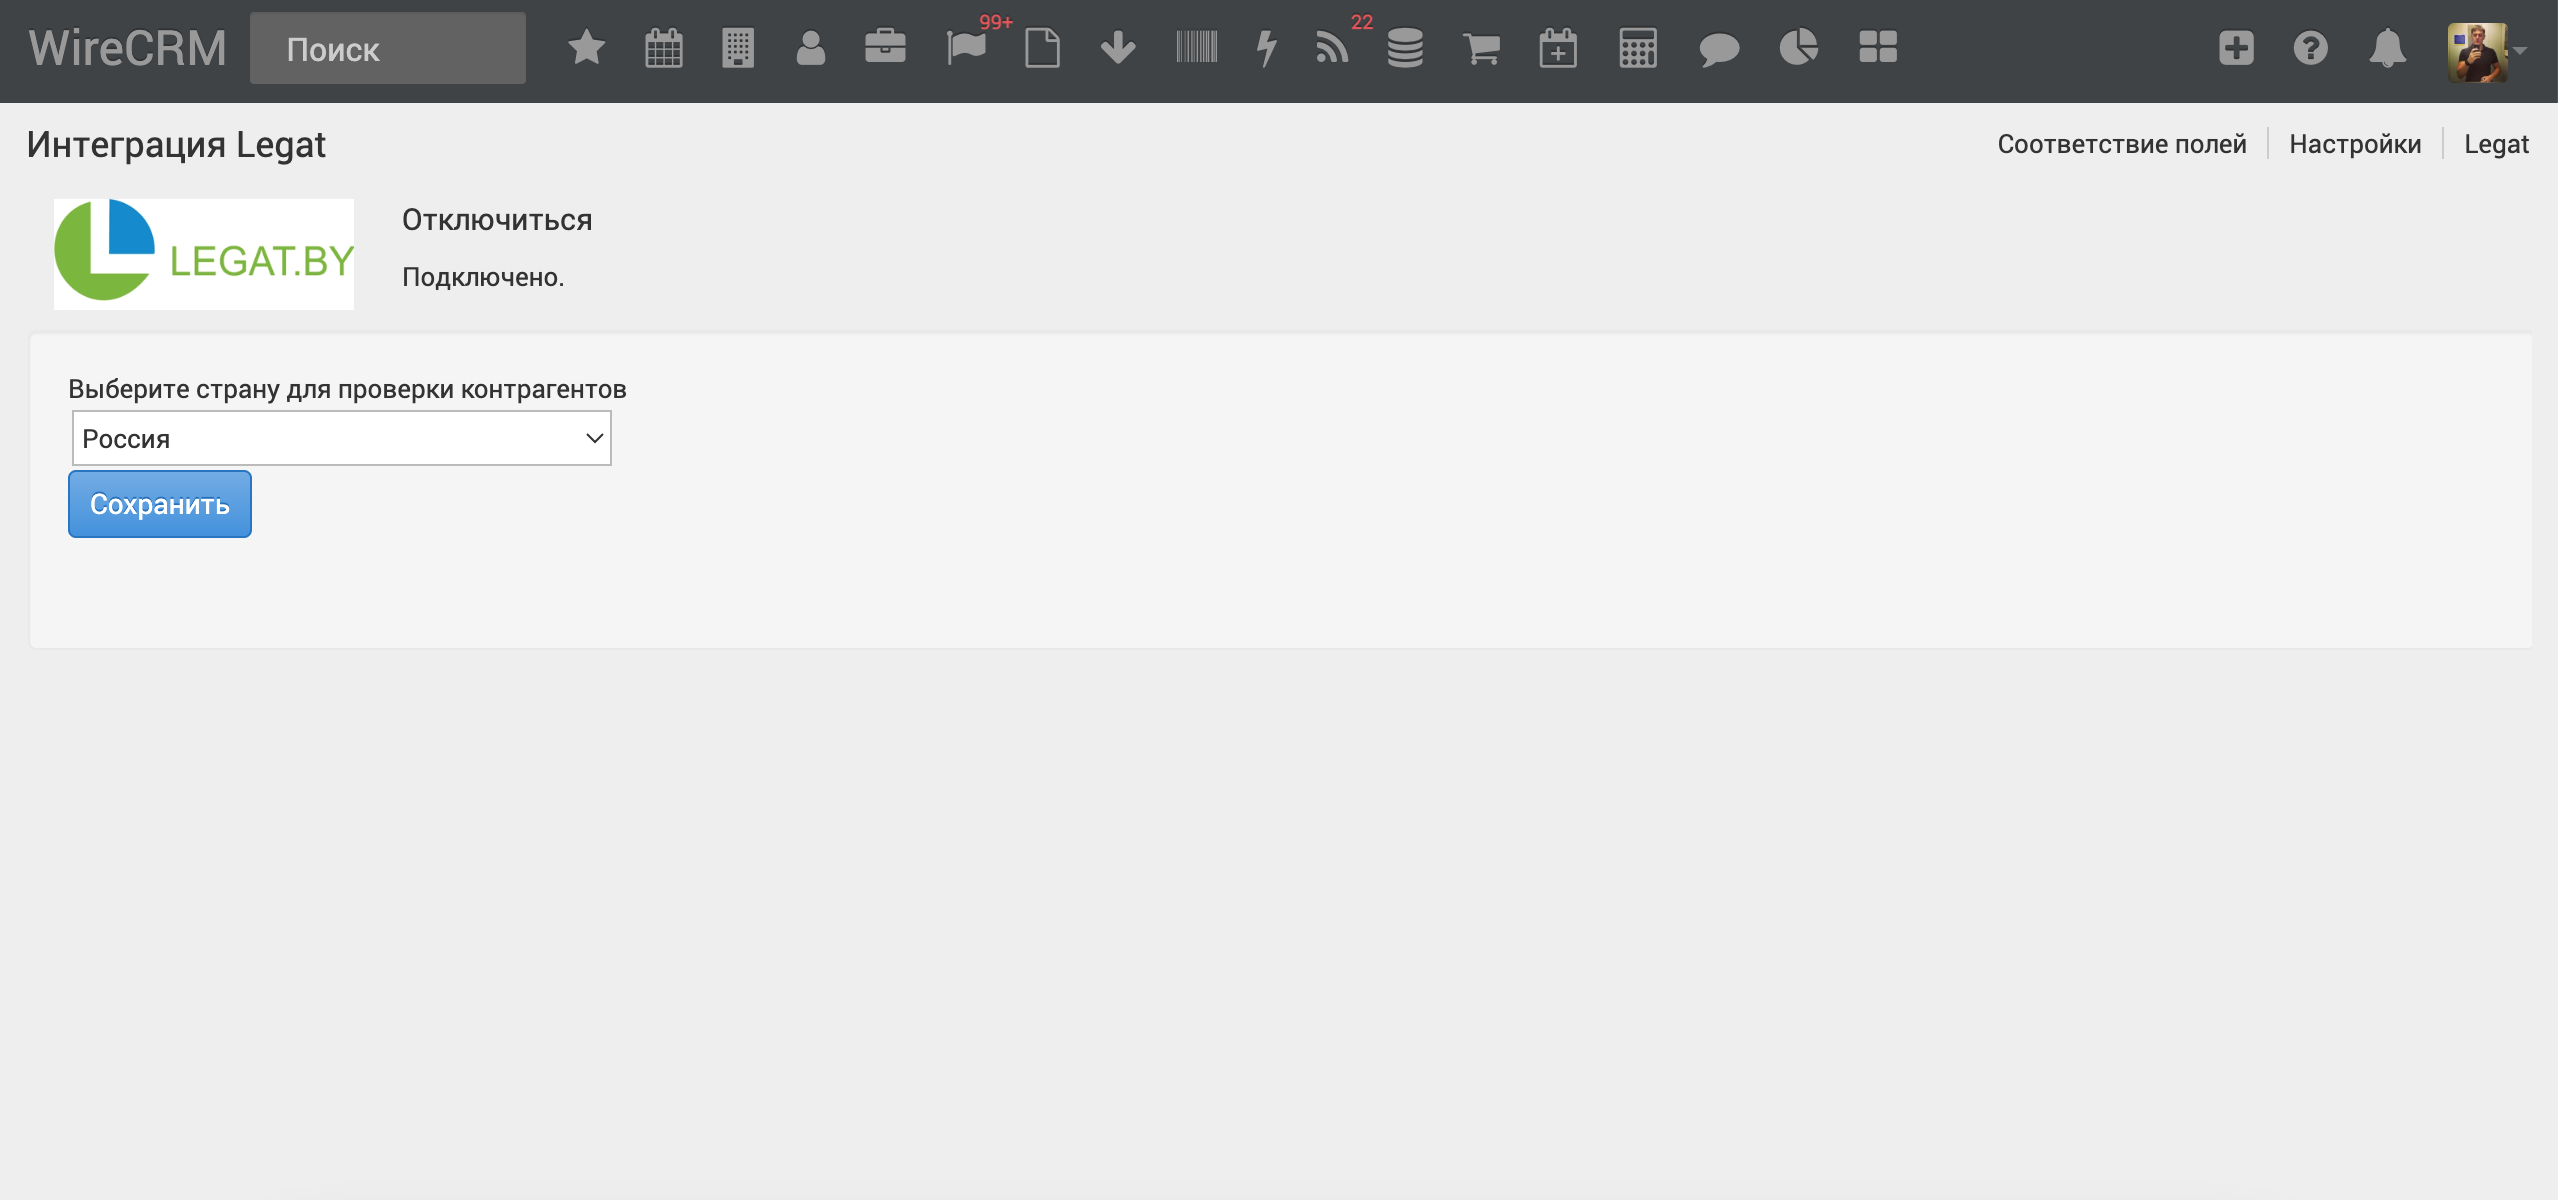This screenshot has width=2558, height=1200.
Task: Open the pie chart reports icon
Action: [x=1798, y=47]
